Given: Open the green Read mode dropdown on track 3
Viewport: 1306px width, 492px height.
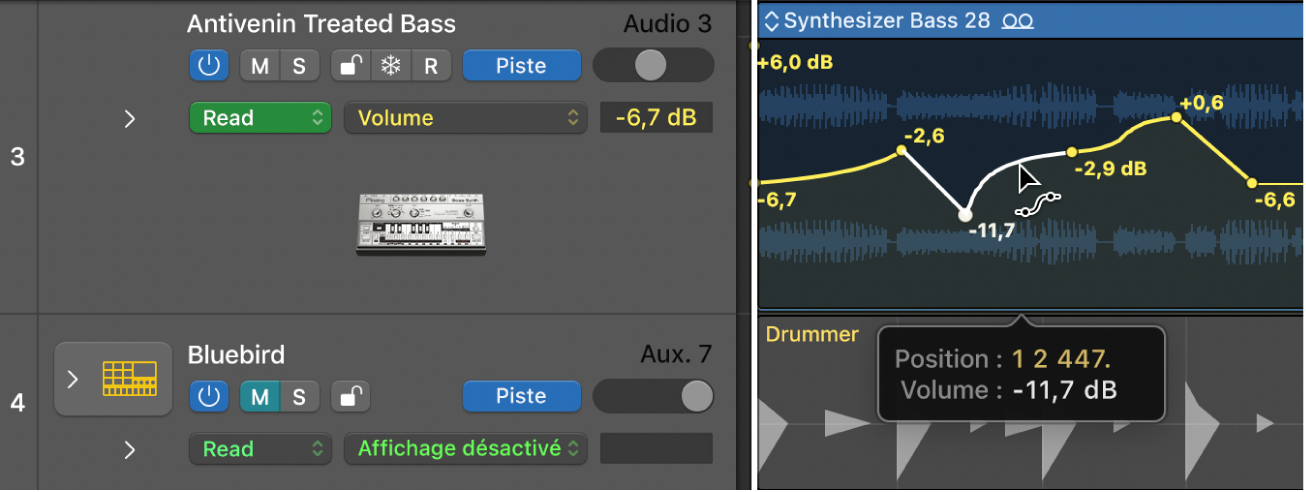Looking at the screenshot, I should point(259,118).
